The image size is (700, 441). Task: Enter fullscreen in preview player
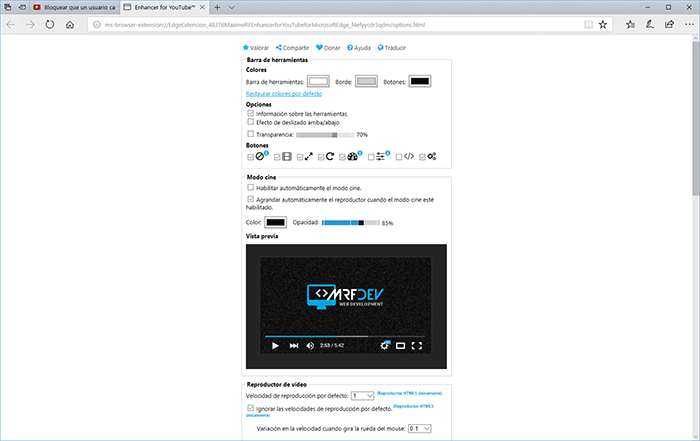417,345
